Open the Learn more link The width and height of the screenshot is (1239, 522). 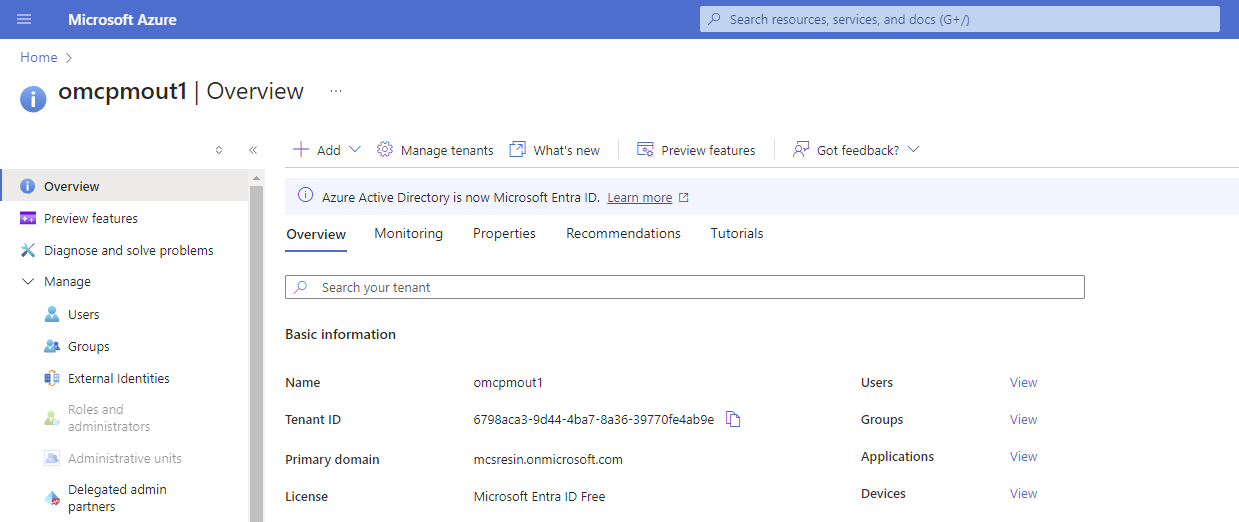click(x=640, y=198)
